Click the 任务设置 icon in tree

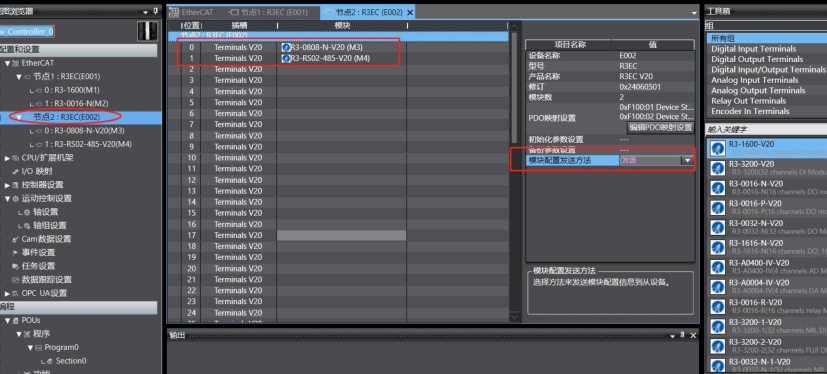(15, 266)
